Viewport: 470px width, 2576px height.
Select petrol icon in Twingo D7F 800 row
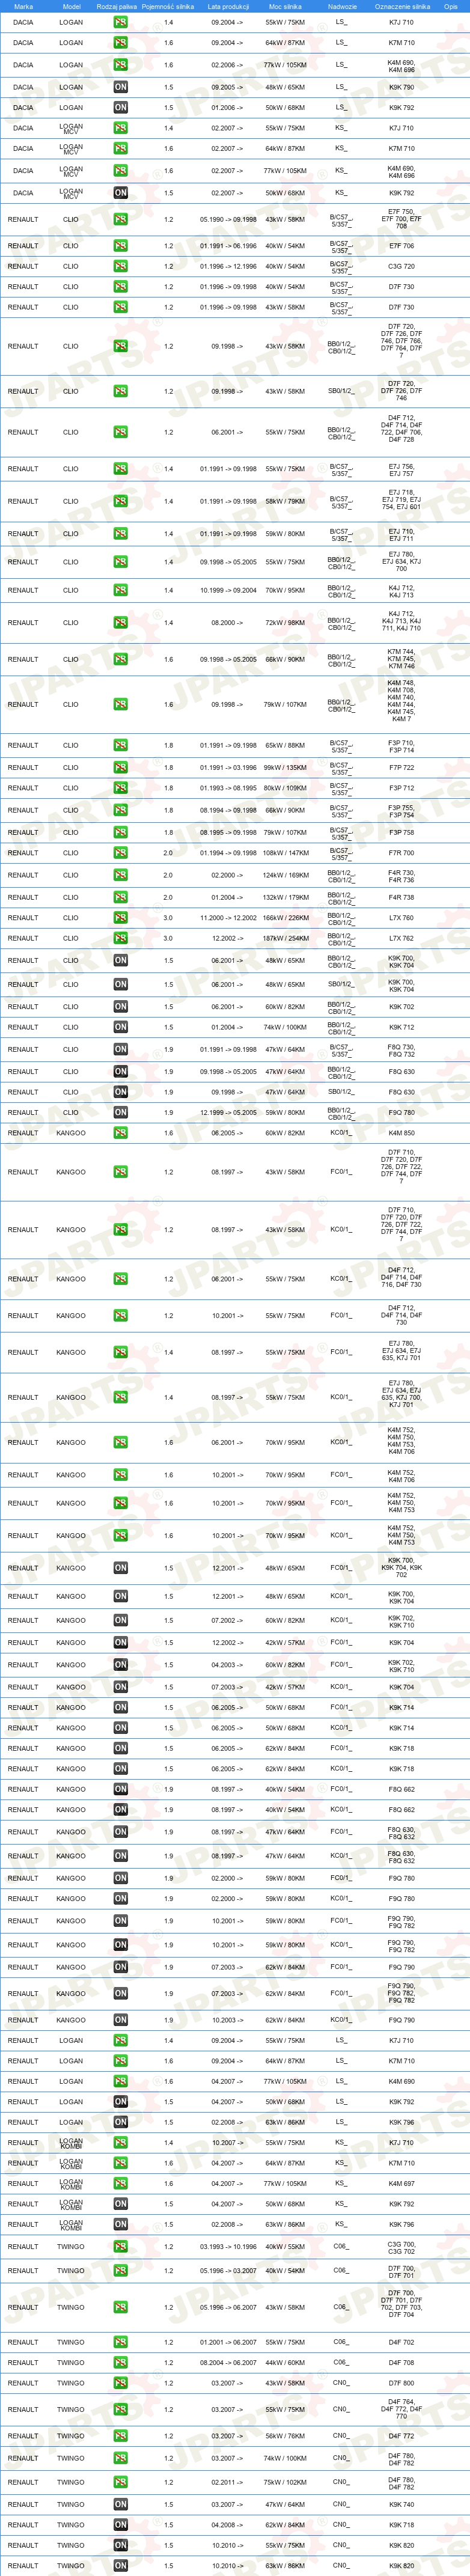(x=120, y=2383)
